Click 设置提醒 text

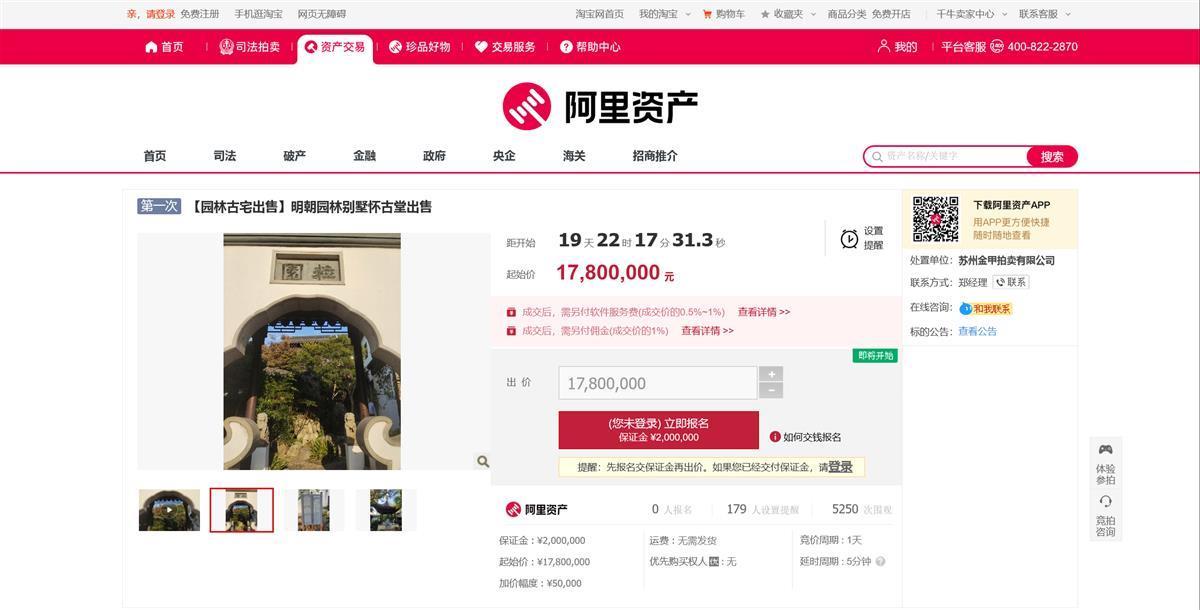[x=873, y=238]
